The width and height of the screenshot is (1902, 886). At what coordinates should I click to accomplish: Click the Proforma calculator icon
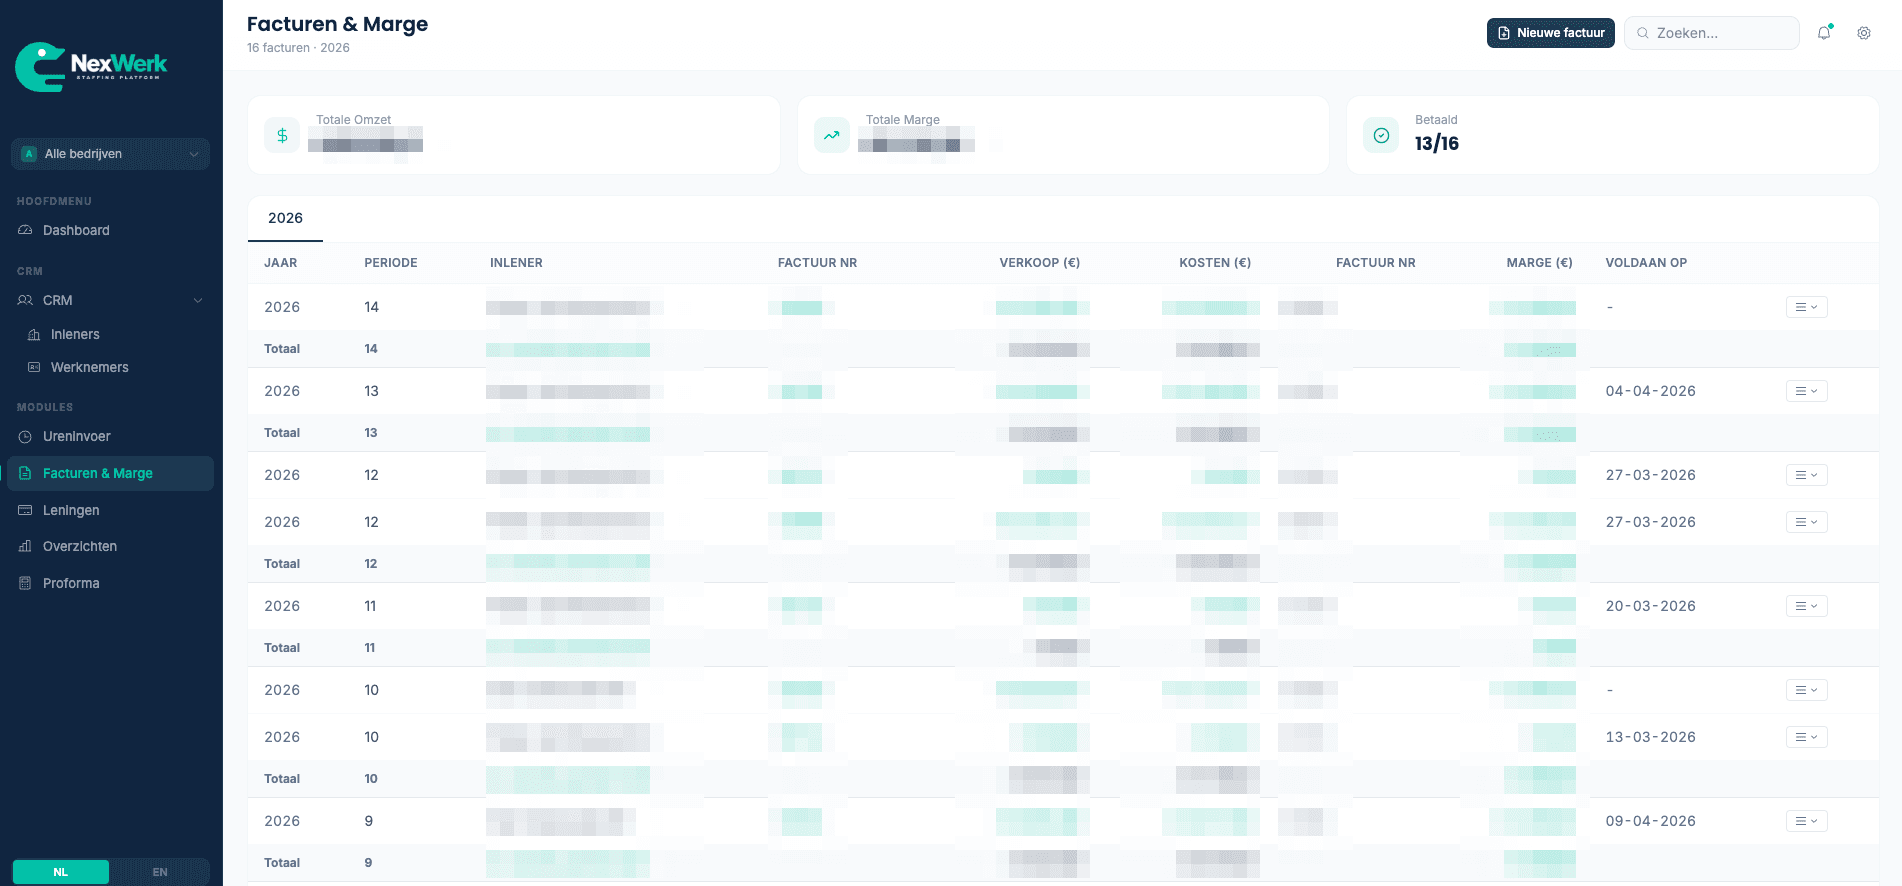point(25,583)
